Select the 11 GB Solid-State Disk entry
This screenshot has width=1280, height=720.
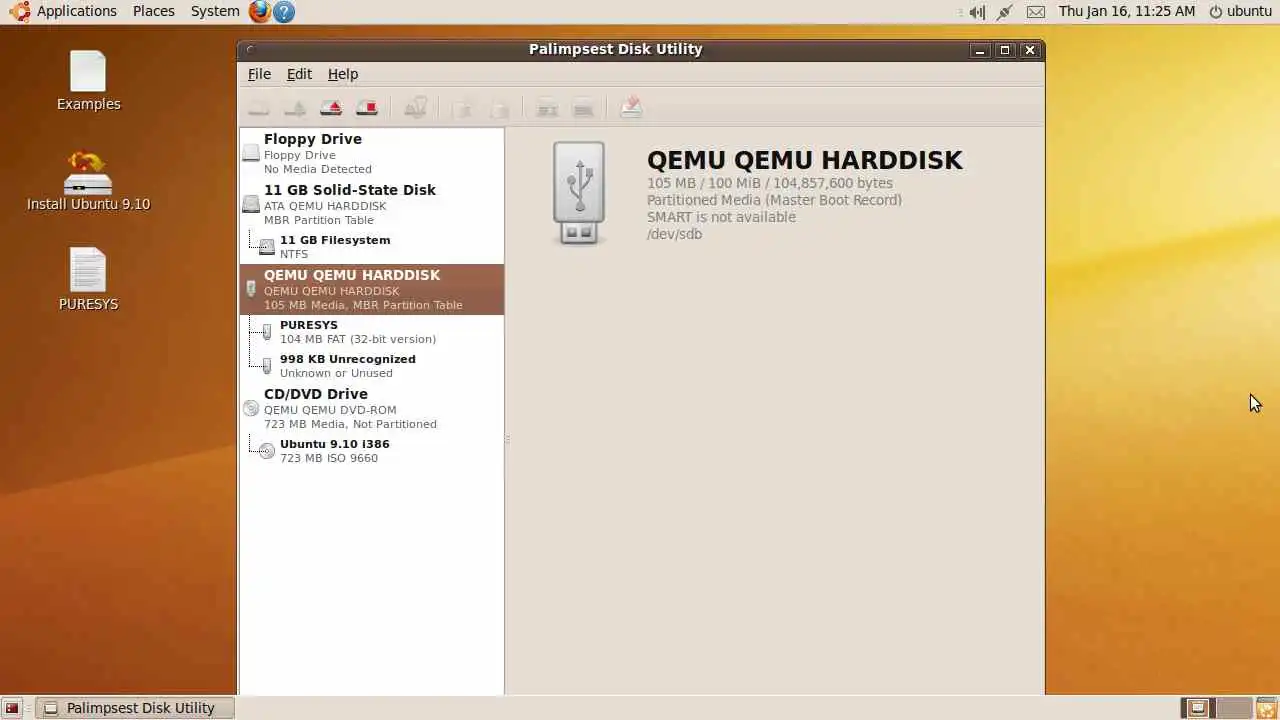371,204
